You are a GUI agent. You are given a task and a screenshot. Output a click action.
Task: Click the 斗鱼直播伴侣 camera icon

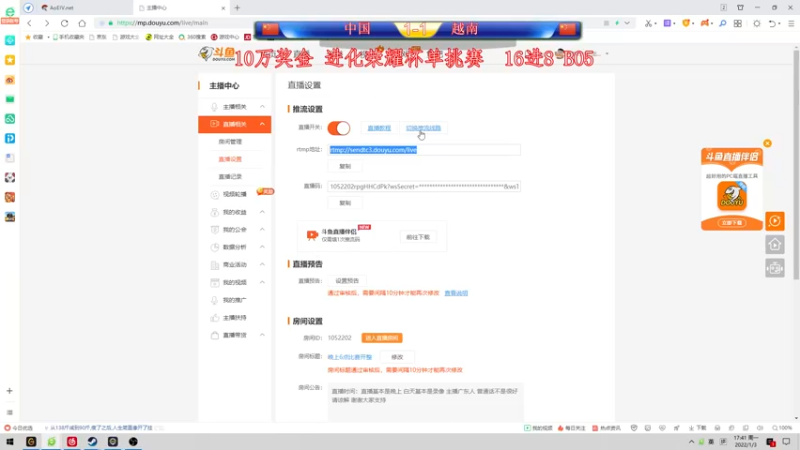[312, 235]
